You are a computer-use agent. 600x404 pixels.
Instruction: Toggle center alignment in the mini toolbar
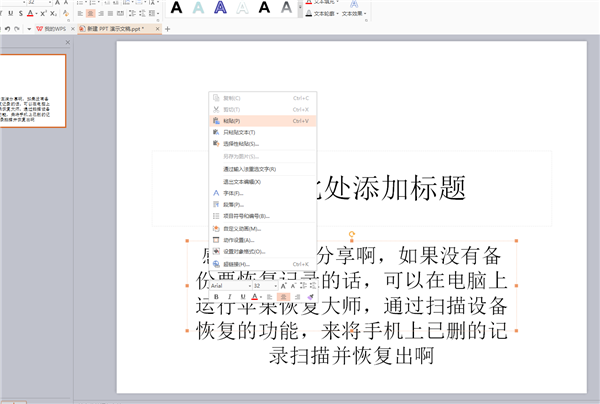[x=284, y=297]
